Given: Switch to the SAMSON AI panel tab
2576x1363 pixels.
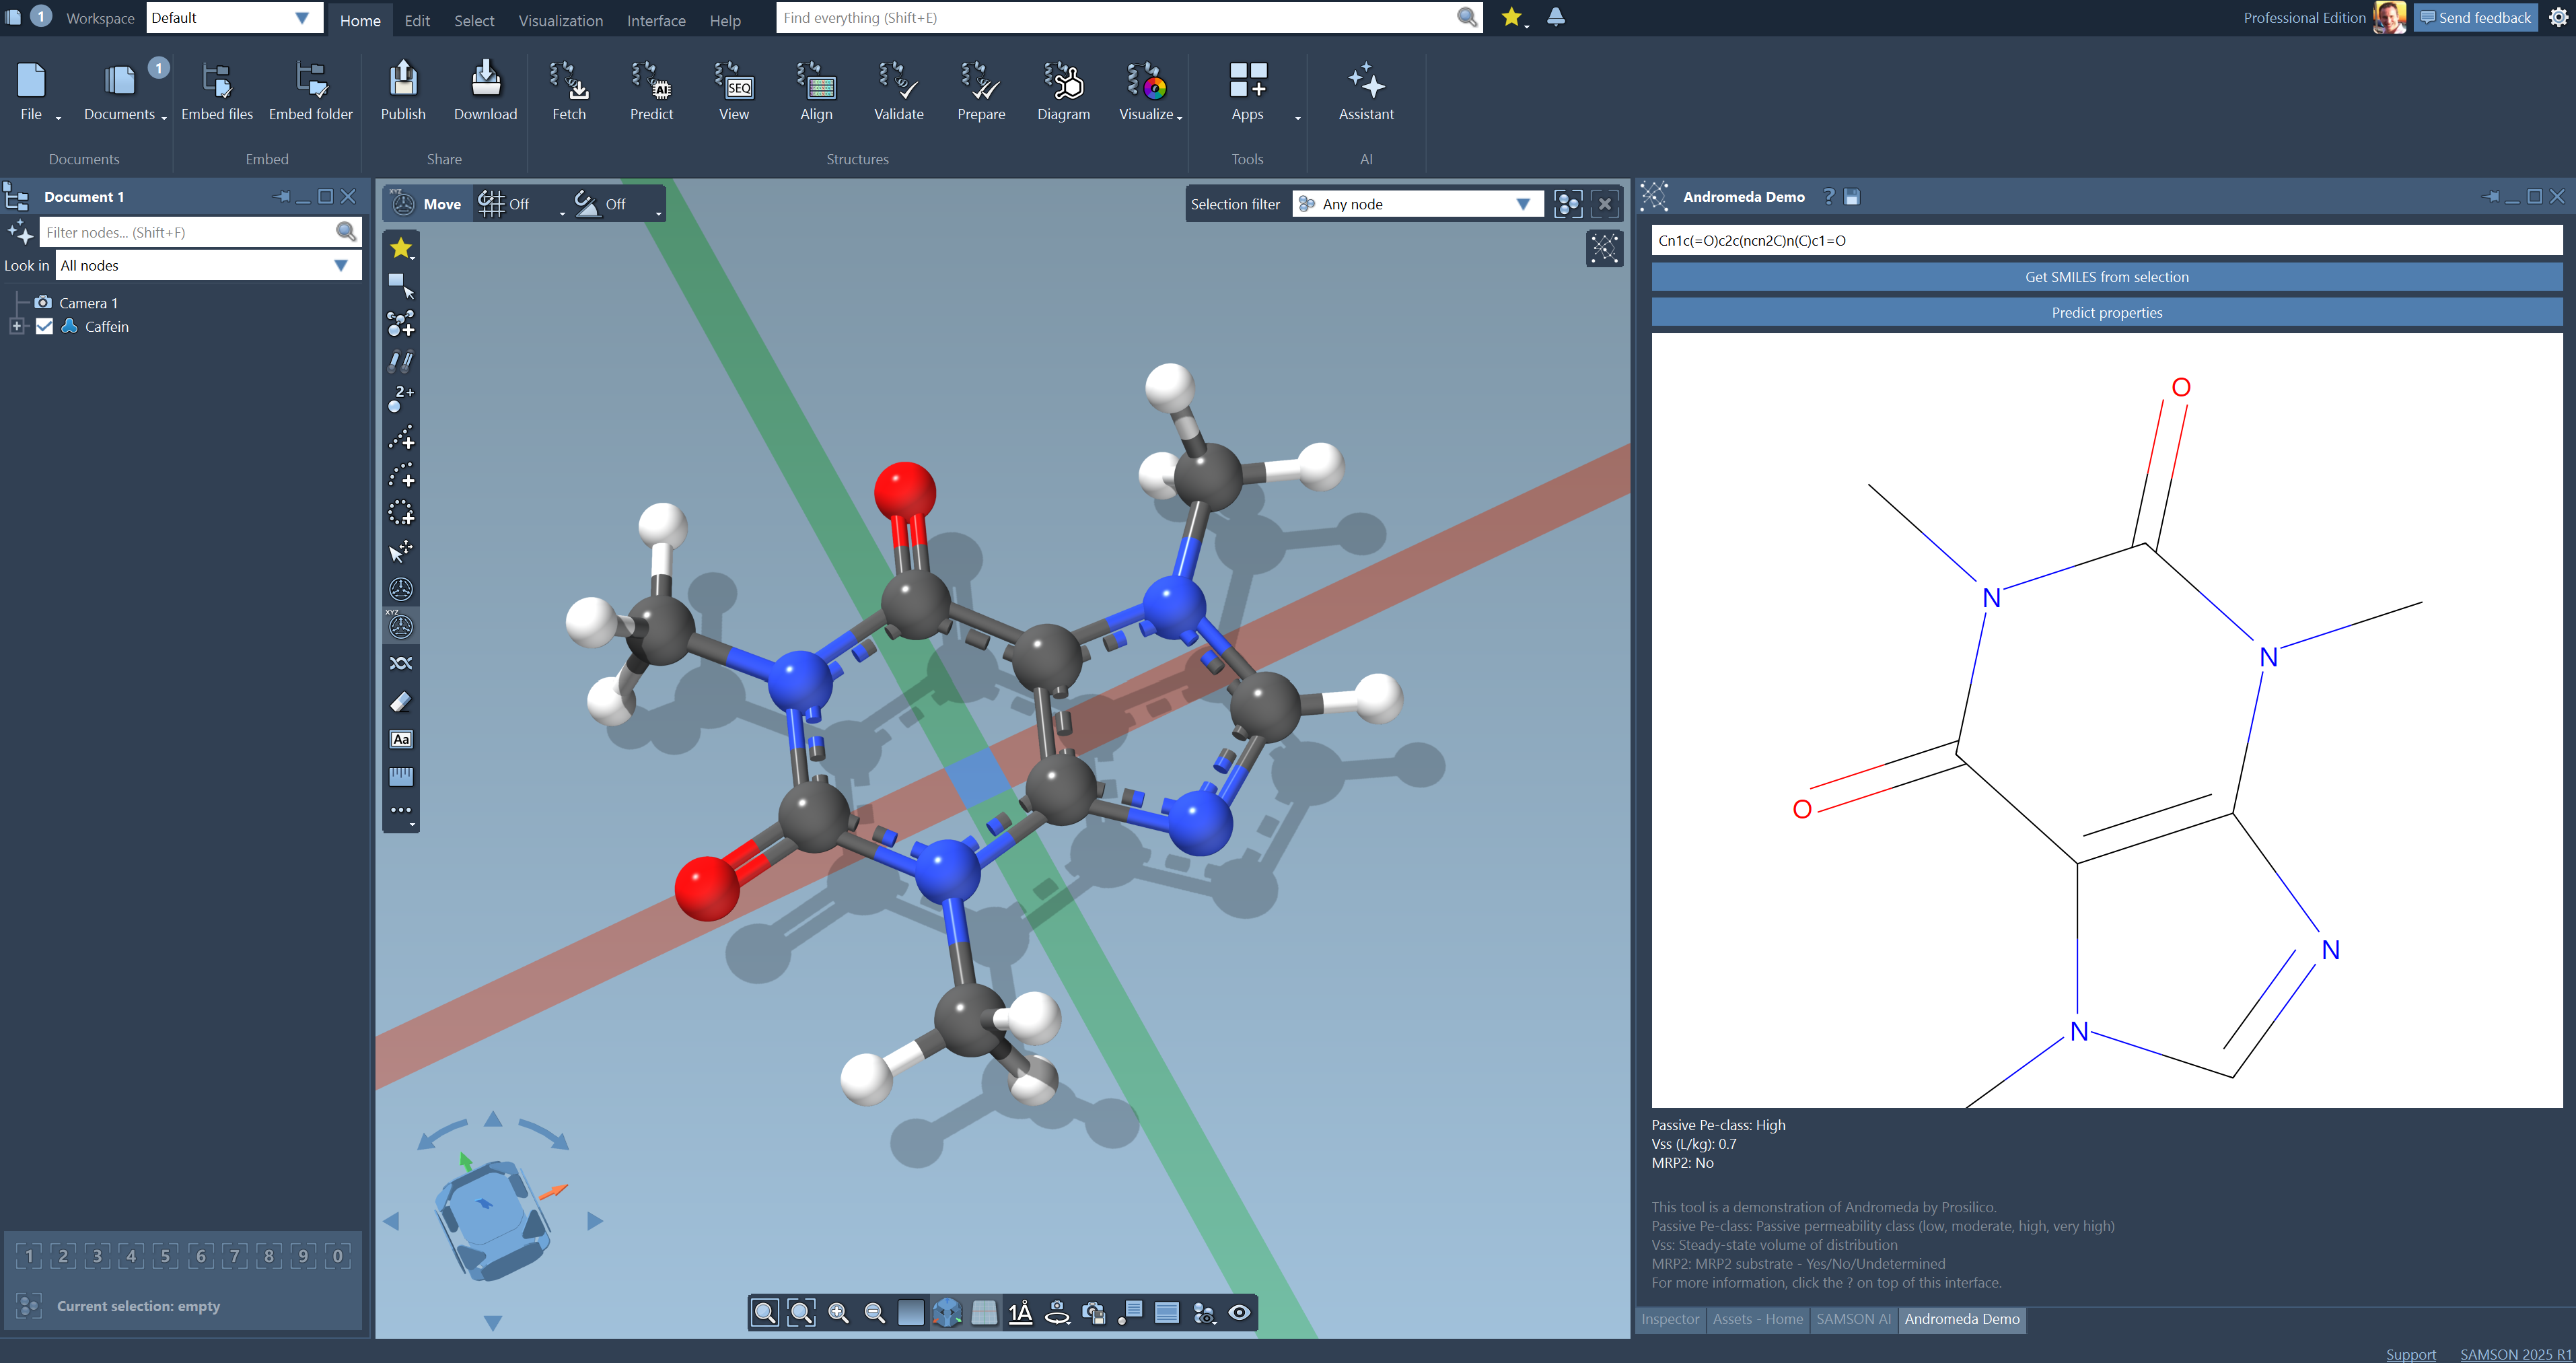Looking at the screenshot, I should [1853, 1319].
